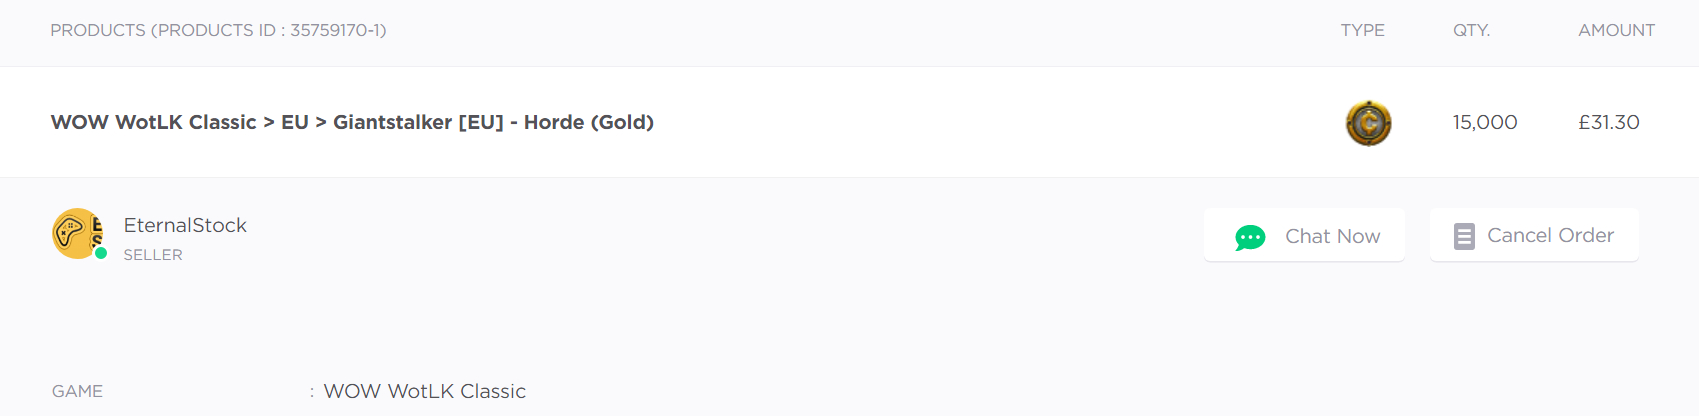Click the green chat bubble icon

pos(1250,237)
